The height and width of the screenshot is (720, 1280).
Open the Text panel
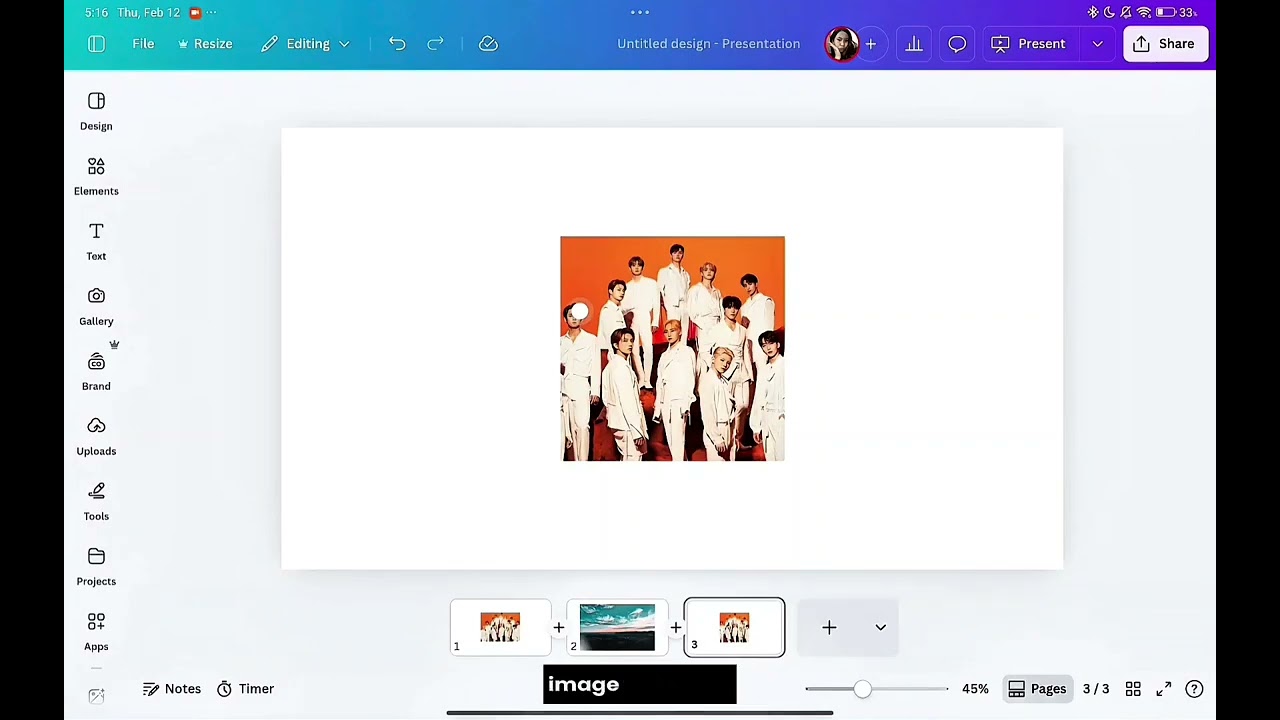96,242
